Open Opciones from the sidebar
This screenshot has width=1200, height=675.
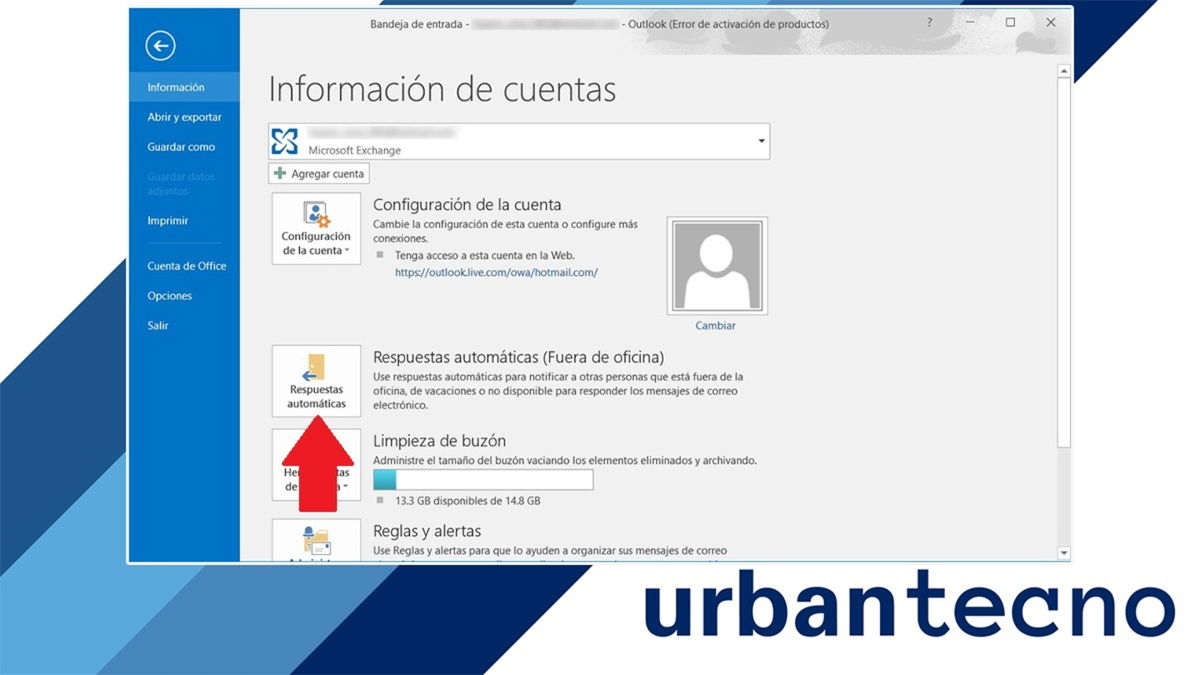(x=169, y=295)
